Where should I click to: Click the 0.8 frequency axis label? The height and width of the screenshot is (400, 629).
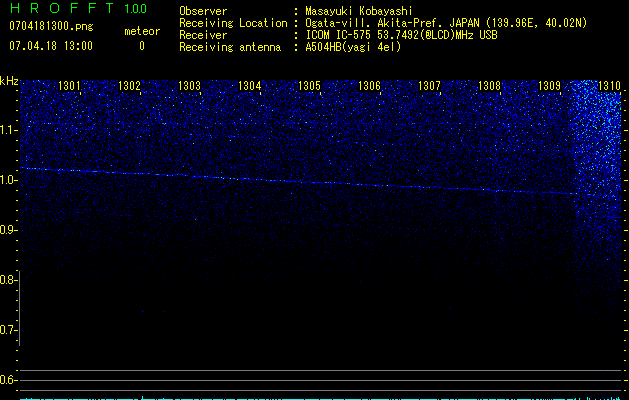click(x=8, y=280)
